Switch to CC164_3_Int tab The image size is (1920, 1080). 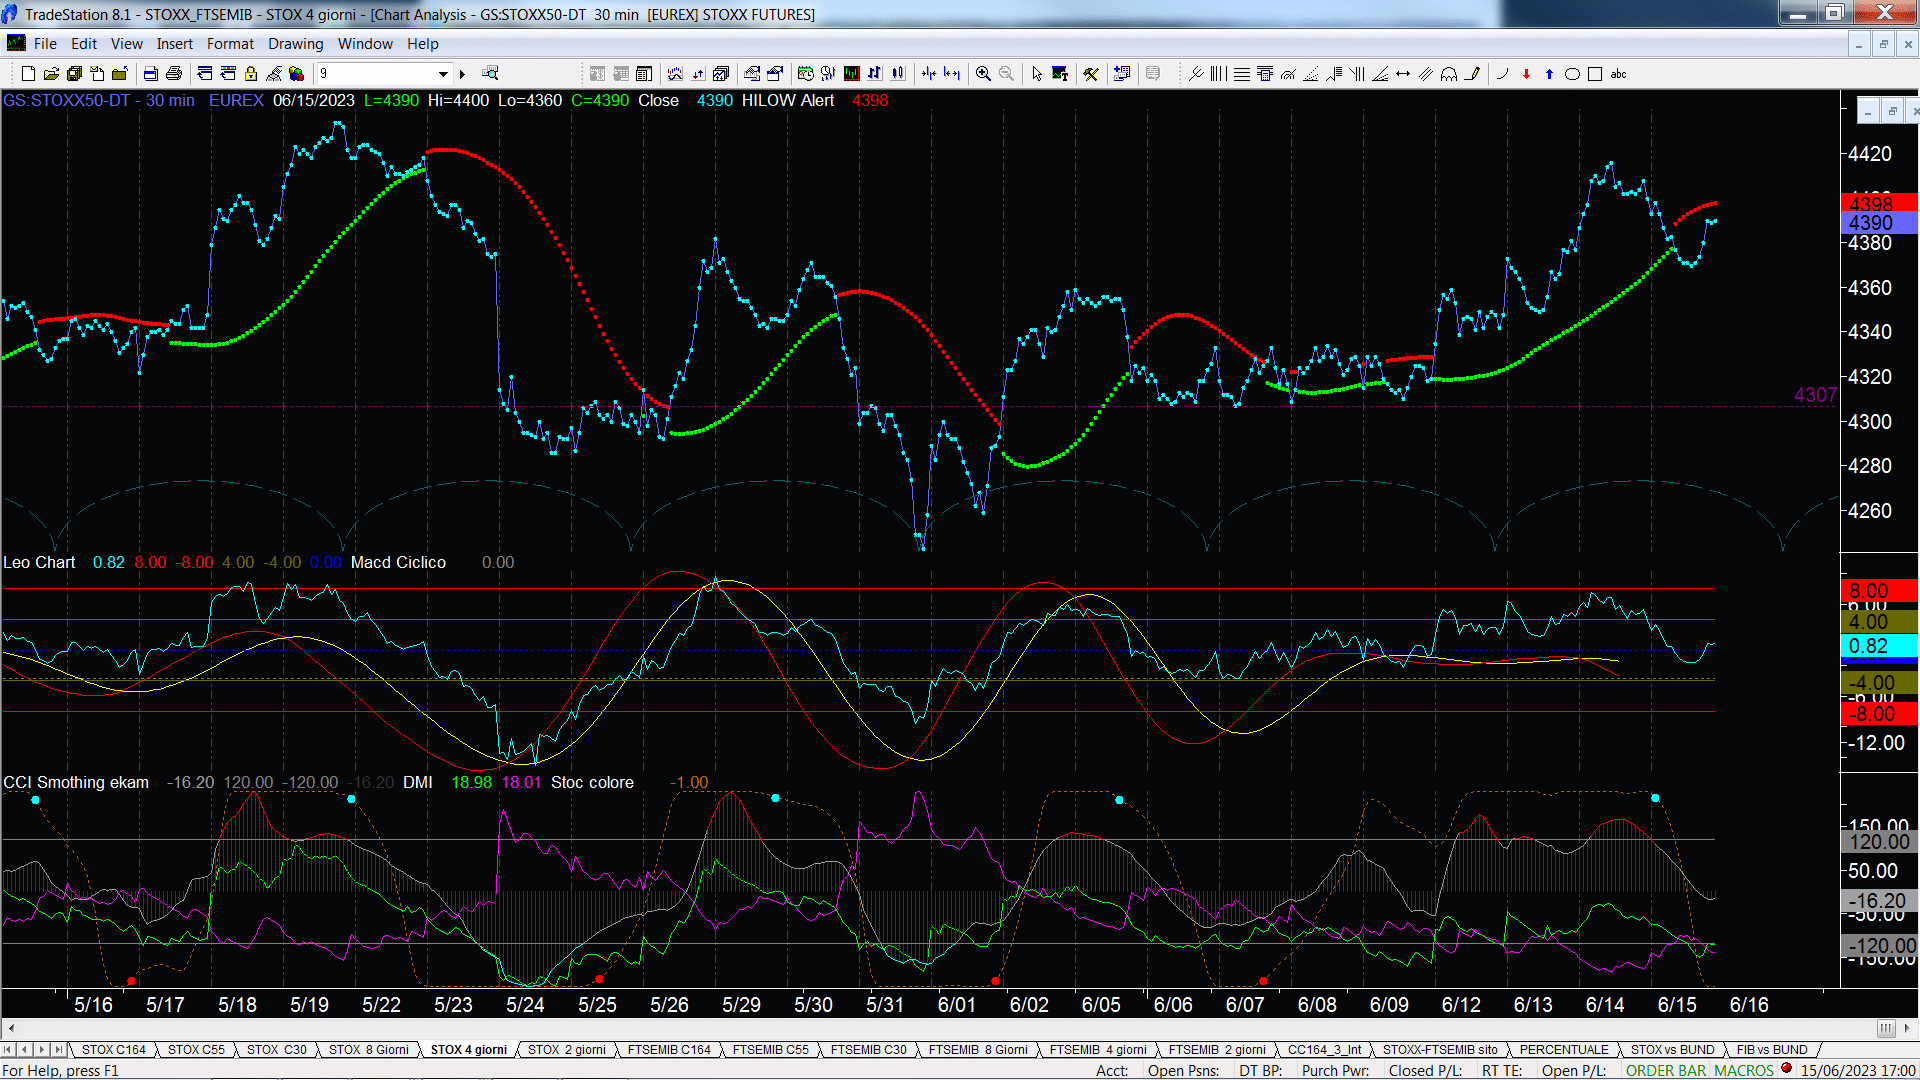pyautogui.click(x=1325, y=1050)
